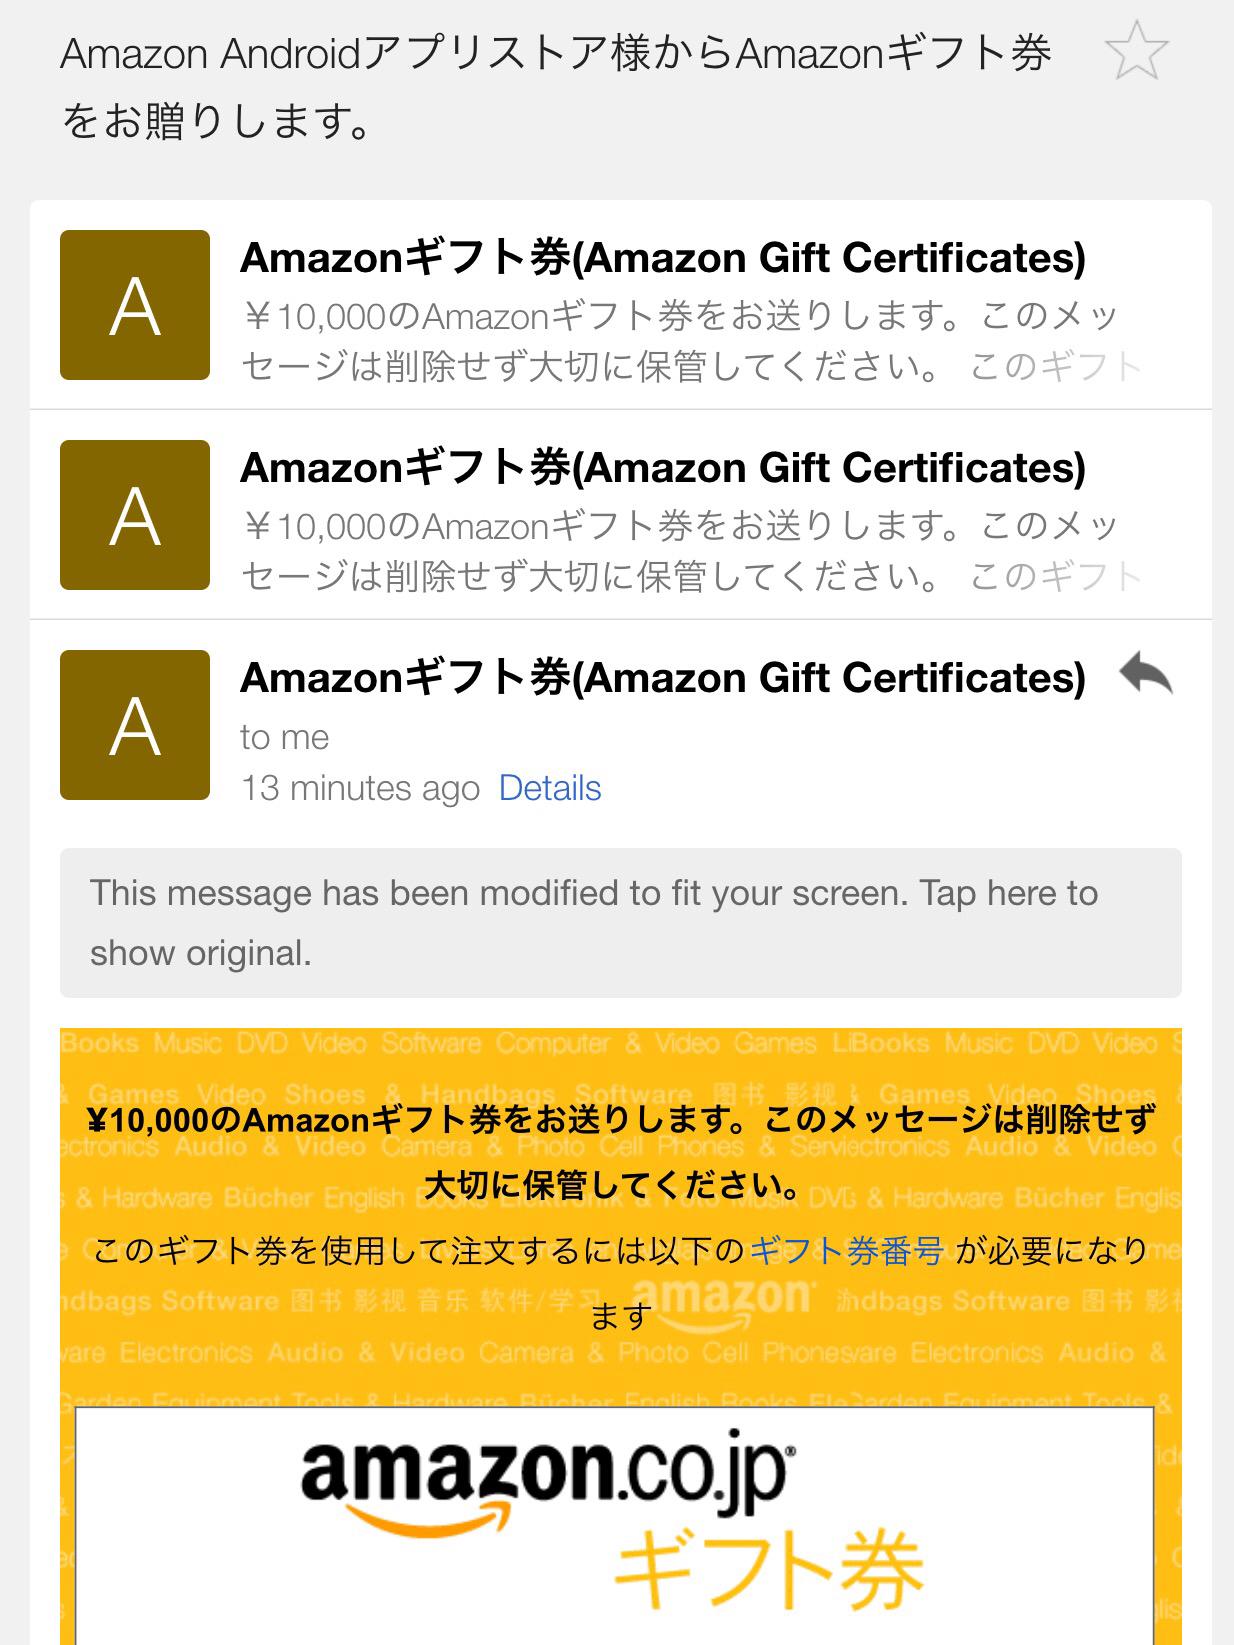Tap 'to me' recipient line
Viewport: 1234px width, 1645px height.
click(x=285, y=737)
